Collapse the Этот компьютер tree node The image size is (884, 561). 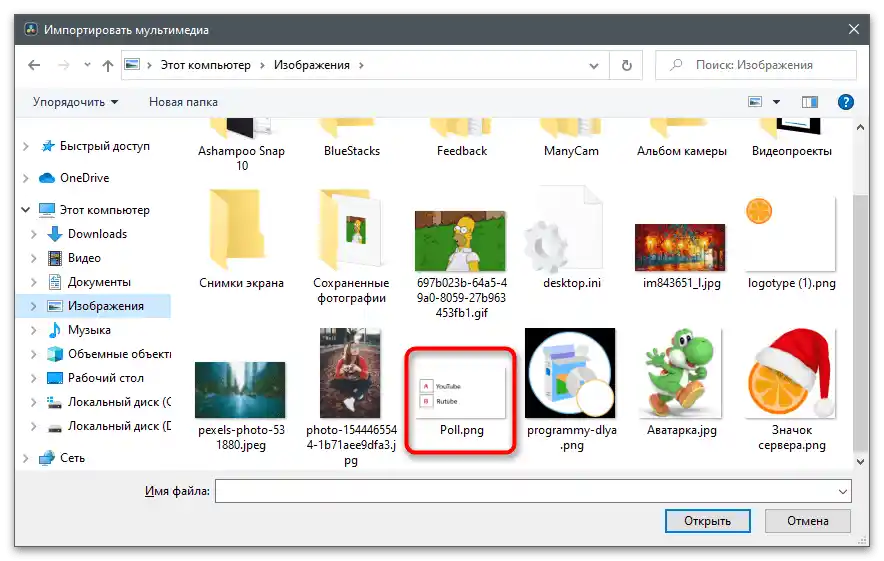[26, 210]
